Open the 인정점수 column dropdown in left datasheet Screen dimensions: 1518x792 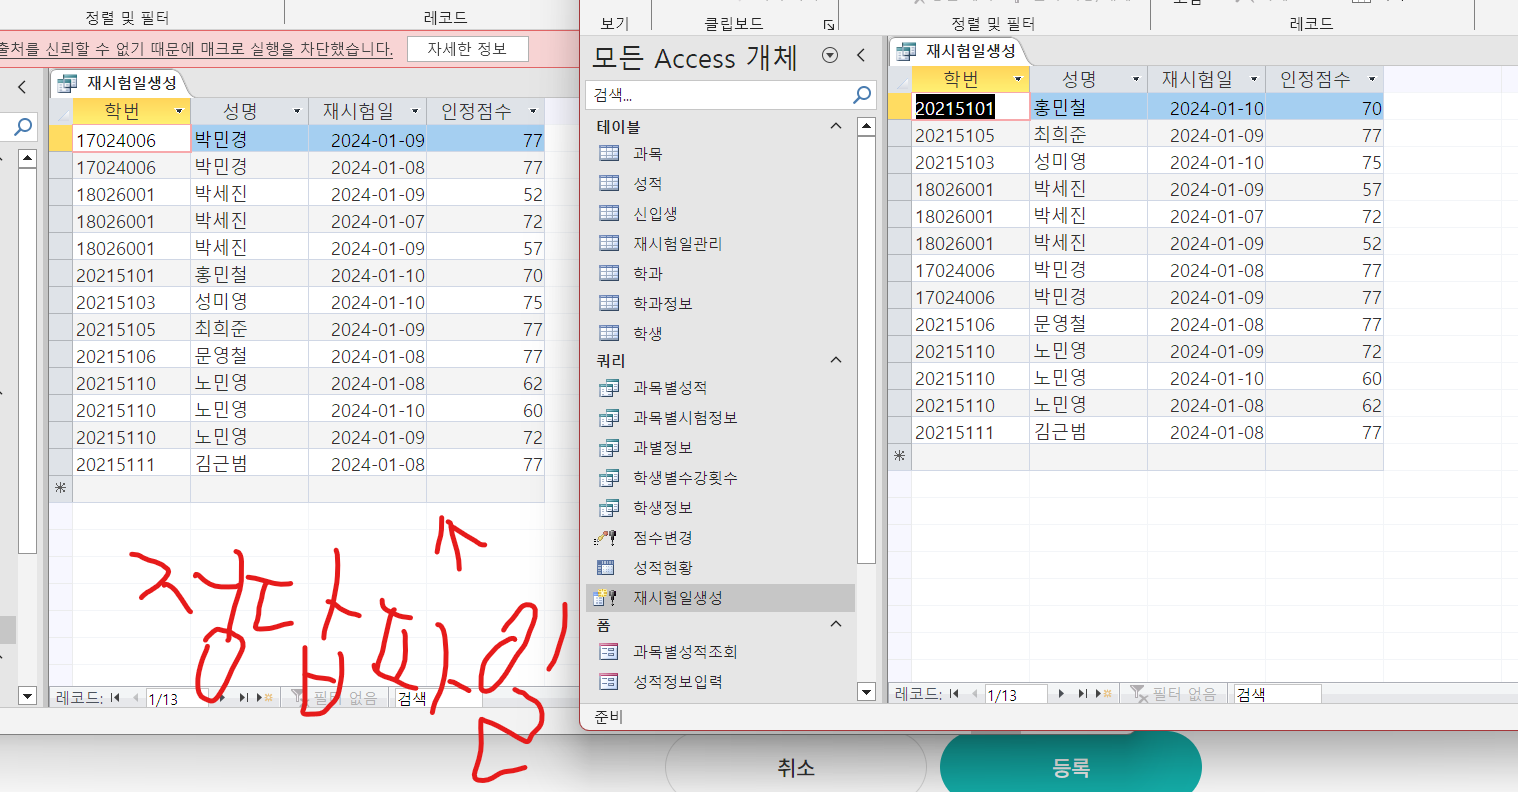point(533,111)
